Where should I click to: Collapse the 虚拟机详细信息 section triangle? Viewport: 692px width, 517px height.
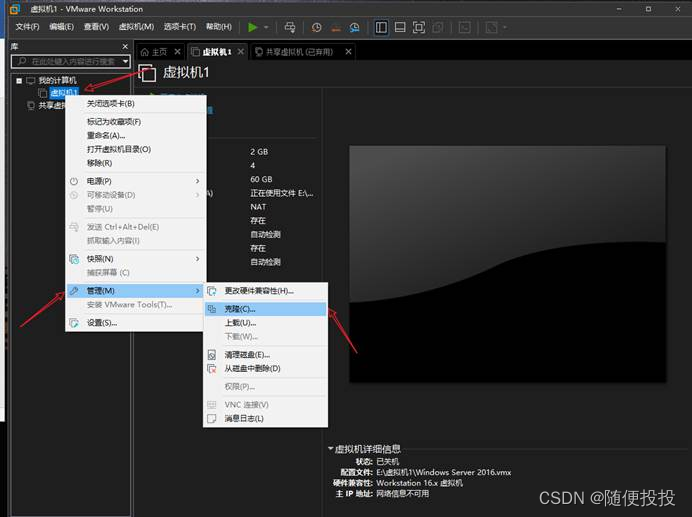click(330, 449)
